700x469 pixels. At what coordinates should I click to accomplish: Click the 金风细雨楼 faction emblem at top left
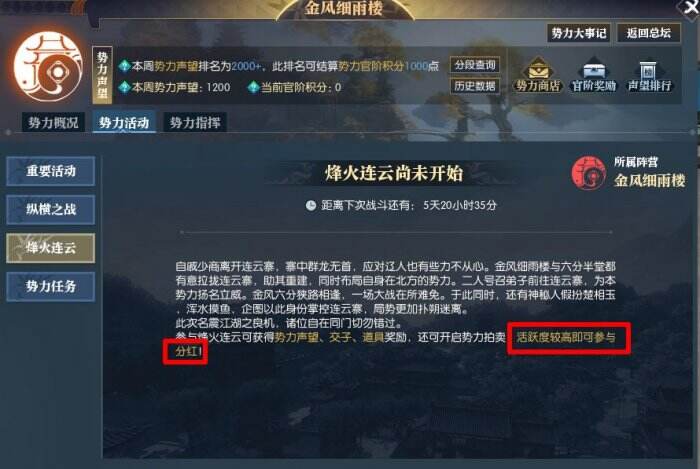click(x=48, y=67)
